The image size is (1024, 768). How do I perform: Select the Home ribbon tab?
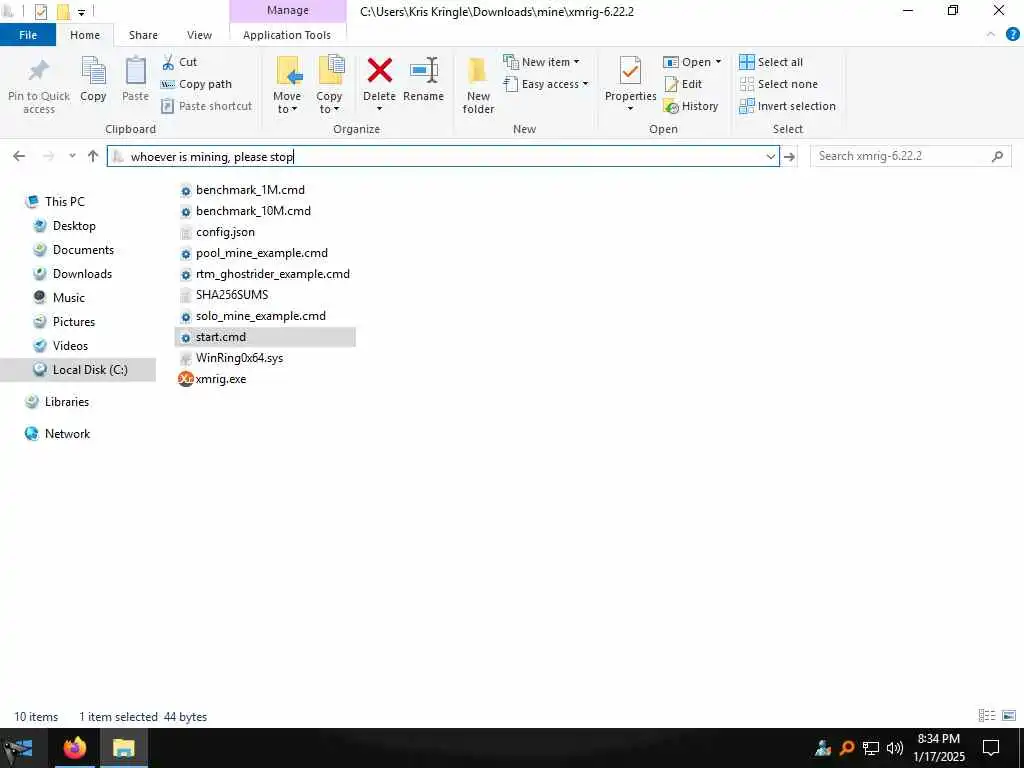pyautogui.click(x=85, y=35)
